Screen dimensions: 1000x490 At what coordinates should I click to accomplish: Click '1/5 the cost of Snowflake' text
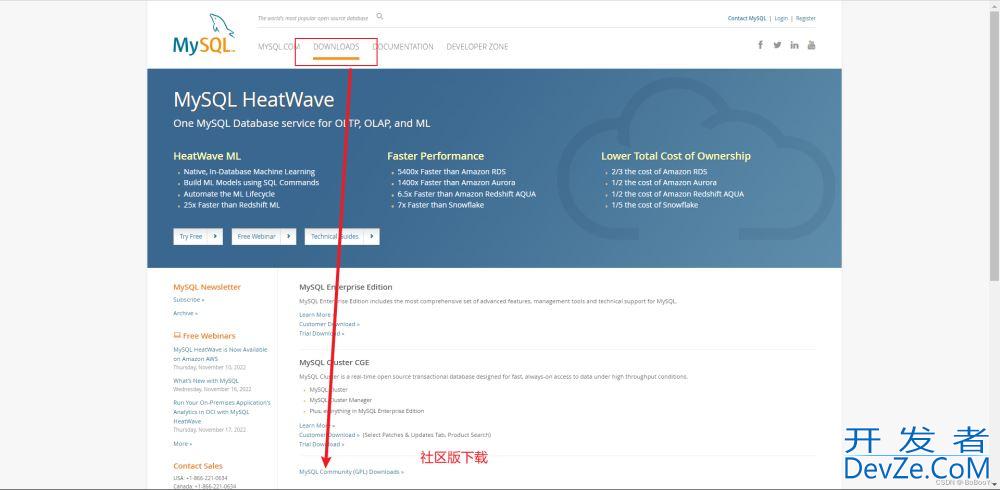(654, 205)
